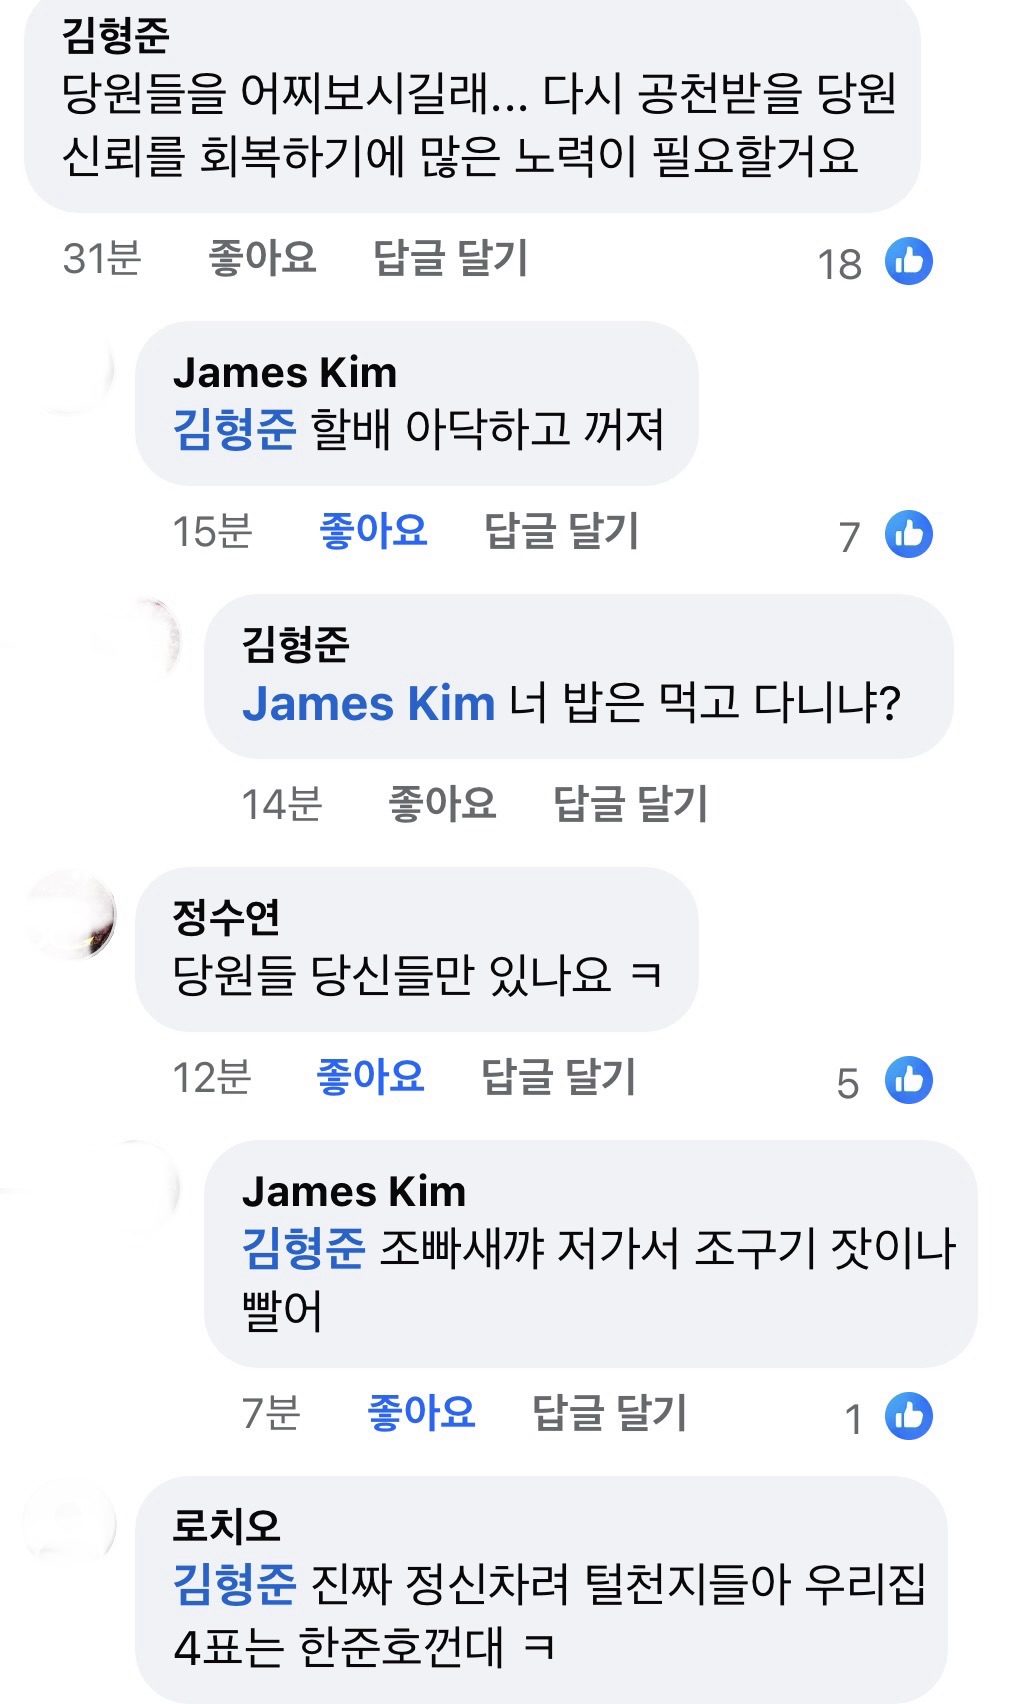The height and width of the screenshot is (1704, 1023).
Task: Click the like reaction icon showing 5
Action: (x=908, y=1080)
